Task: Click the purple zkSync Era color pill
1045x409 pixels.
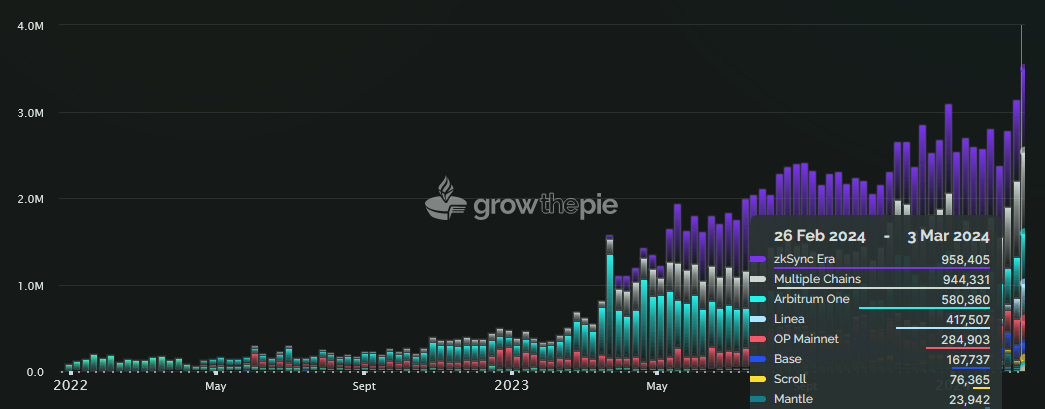Action: pyautogui.click(x=758, y=259)
